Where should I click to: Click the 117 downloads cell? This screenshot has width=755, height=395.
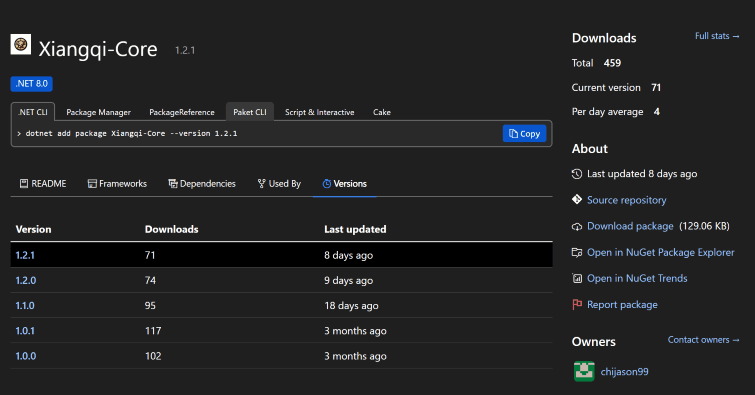click(x=153, y=331)
